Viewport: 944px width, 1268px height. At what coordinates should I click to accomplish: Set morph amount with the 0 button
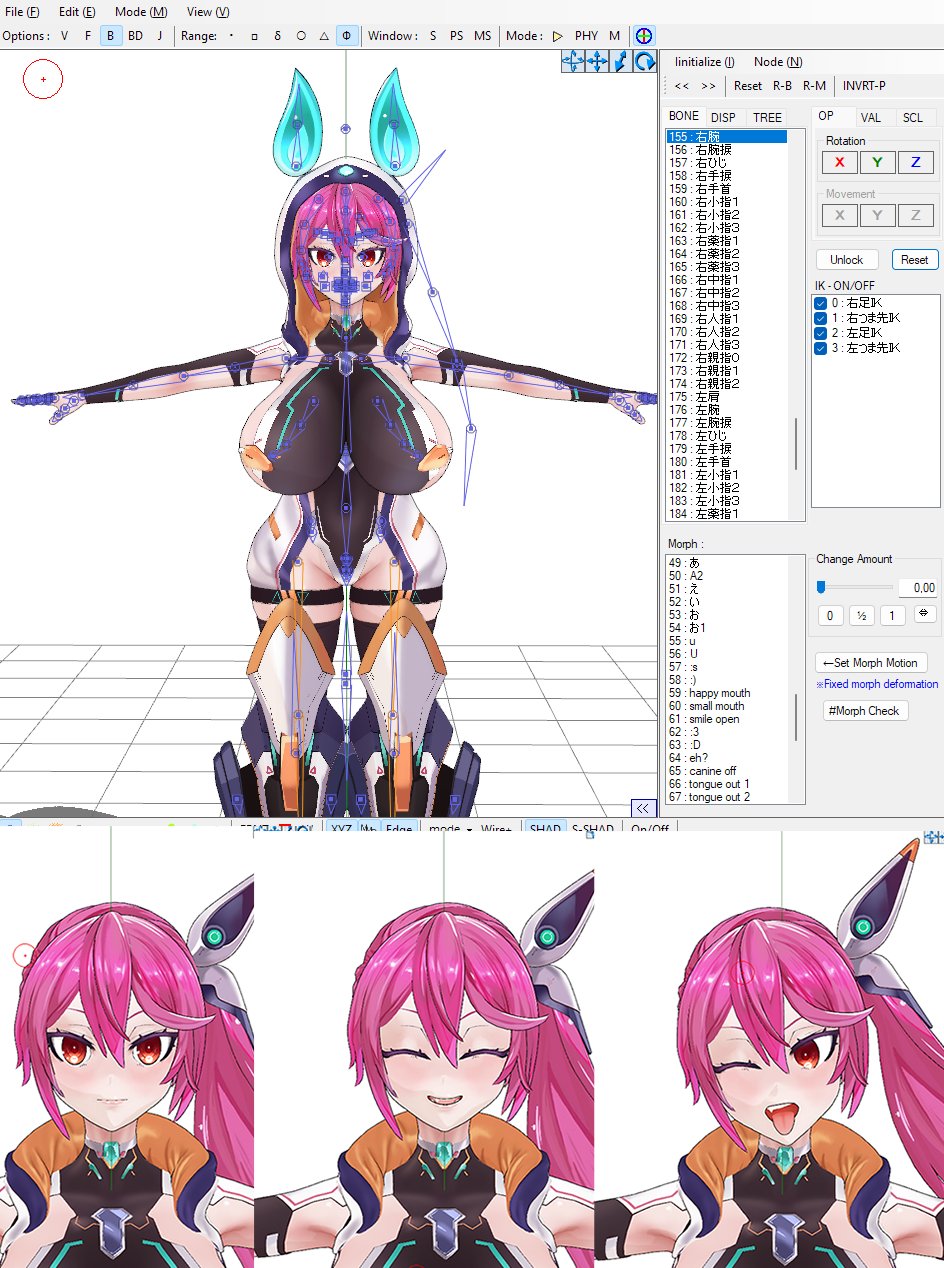click(x=830, y=615)
